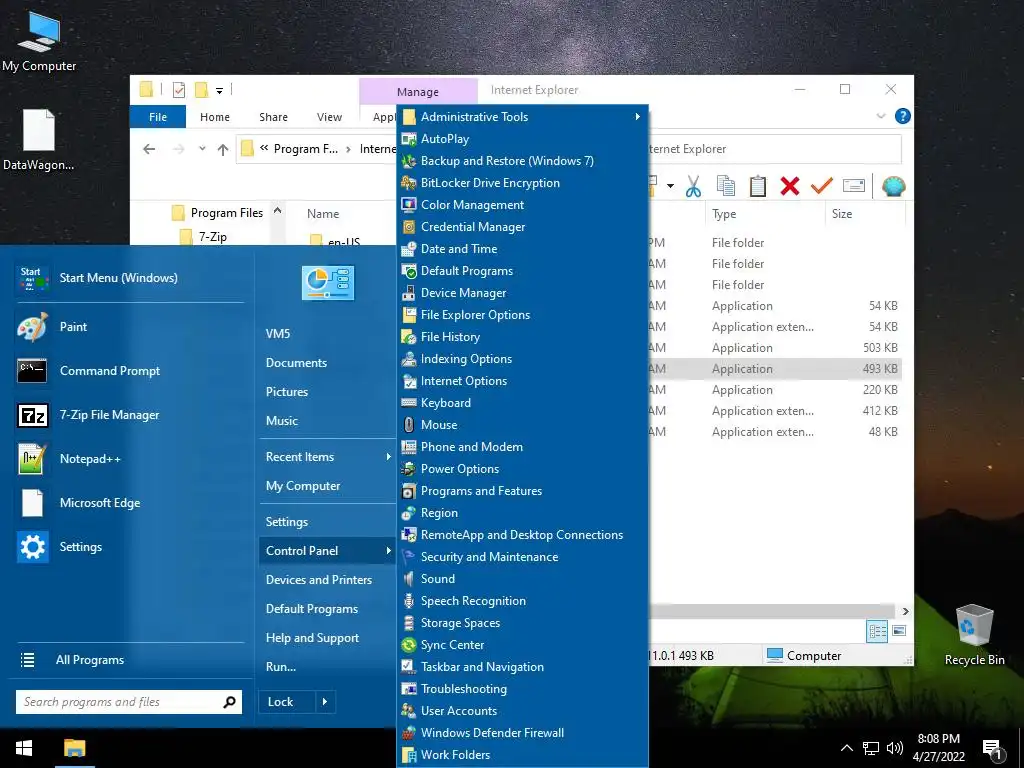The width and height of the screenshot is (1024, 768).
Task: Switch to the Home ribbon tab
Action: click(215, 117)
